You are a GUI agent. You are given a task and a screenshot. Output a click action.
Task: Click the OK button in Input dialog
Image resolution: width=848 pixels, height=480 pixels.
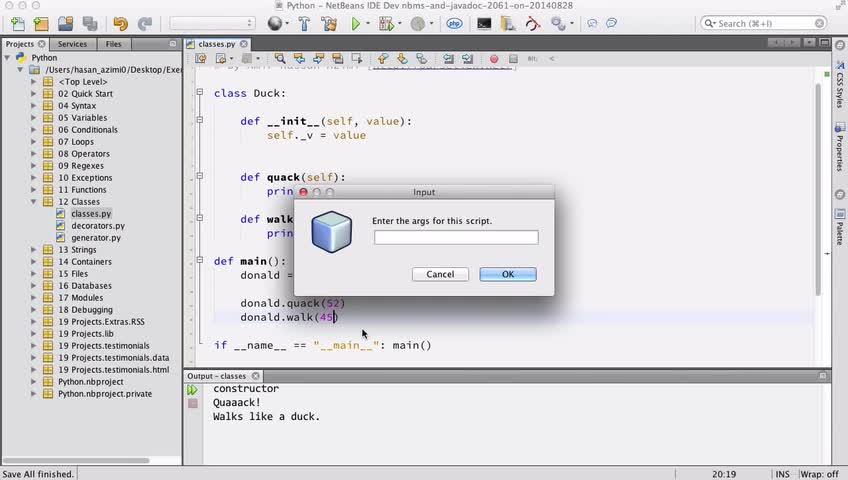pyautogui.click(x=508, y=274)
